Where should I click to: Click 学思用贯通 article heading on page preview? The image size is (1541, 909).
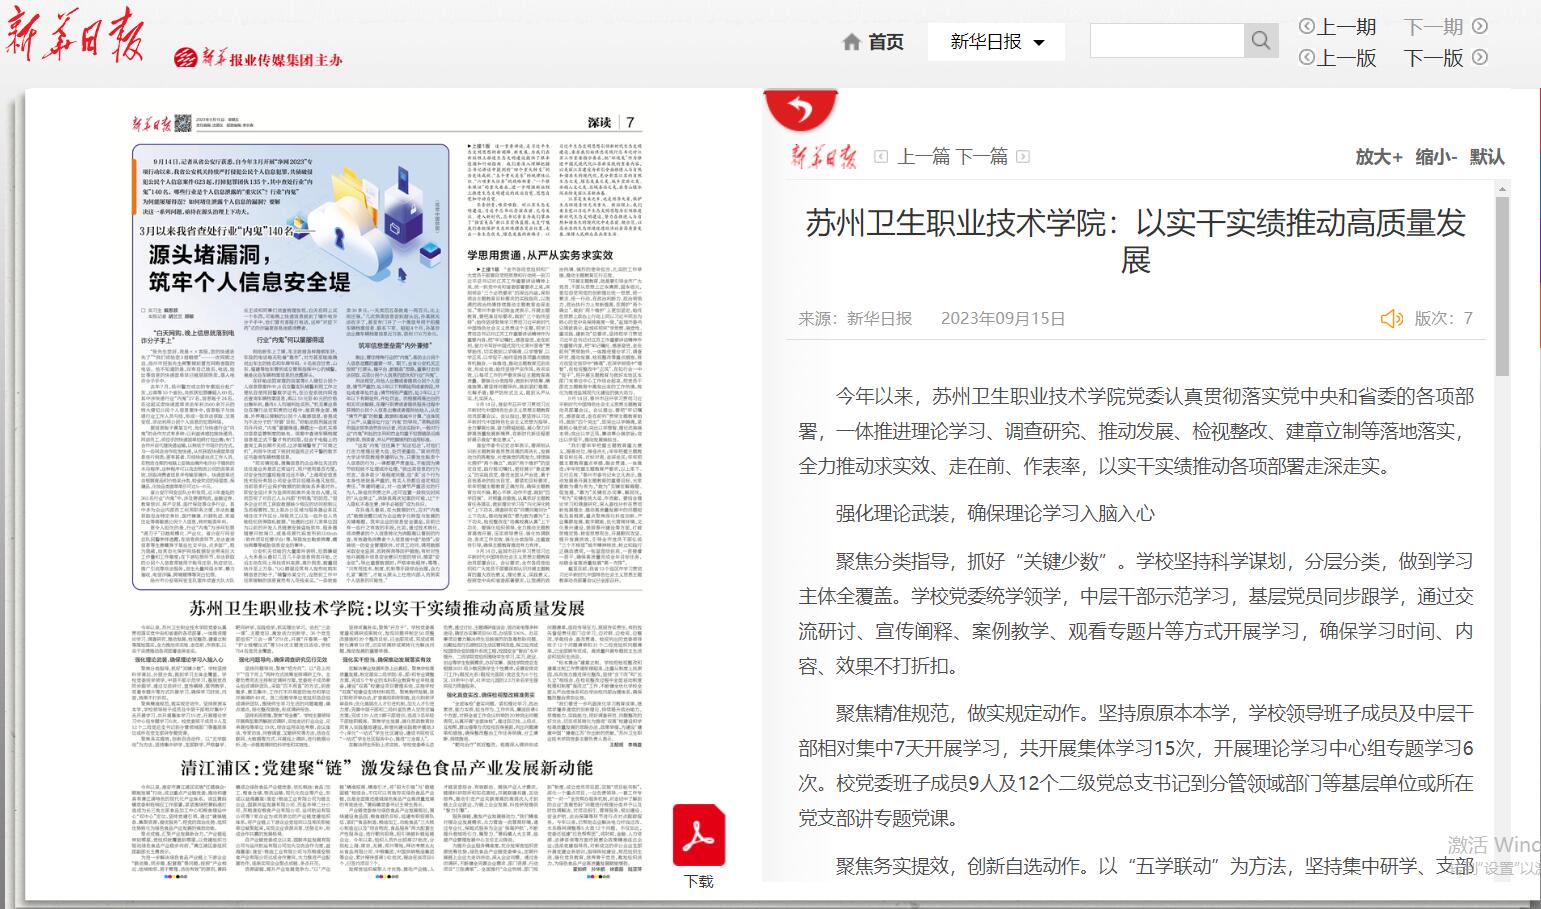click(540, 256)
